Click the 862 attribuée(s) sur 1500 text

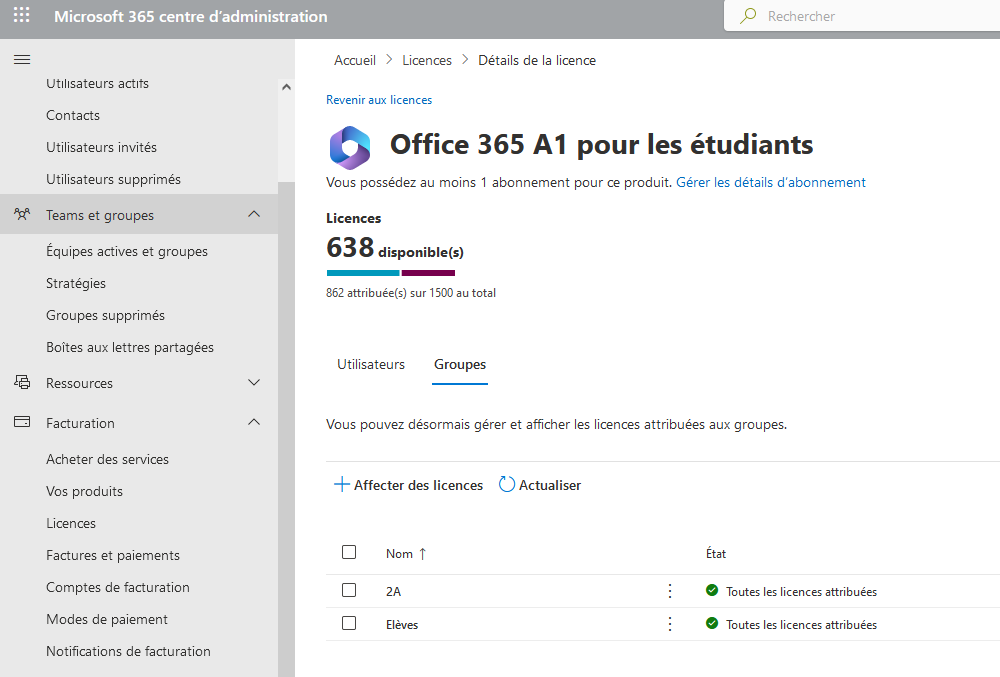coord(411,293)
